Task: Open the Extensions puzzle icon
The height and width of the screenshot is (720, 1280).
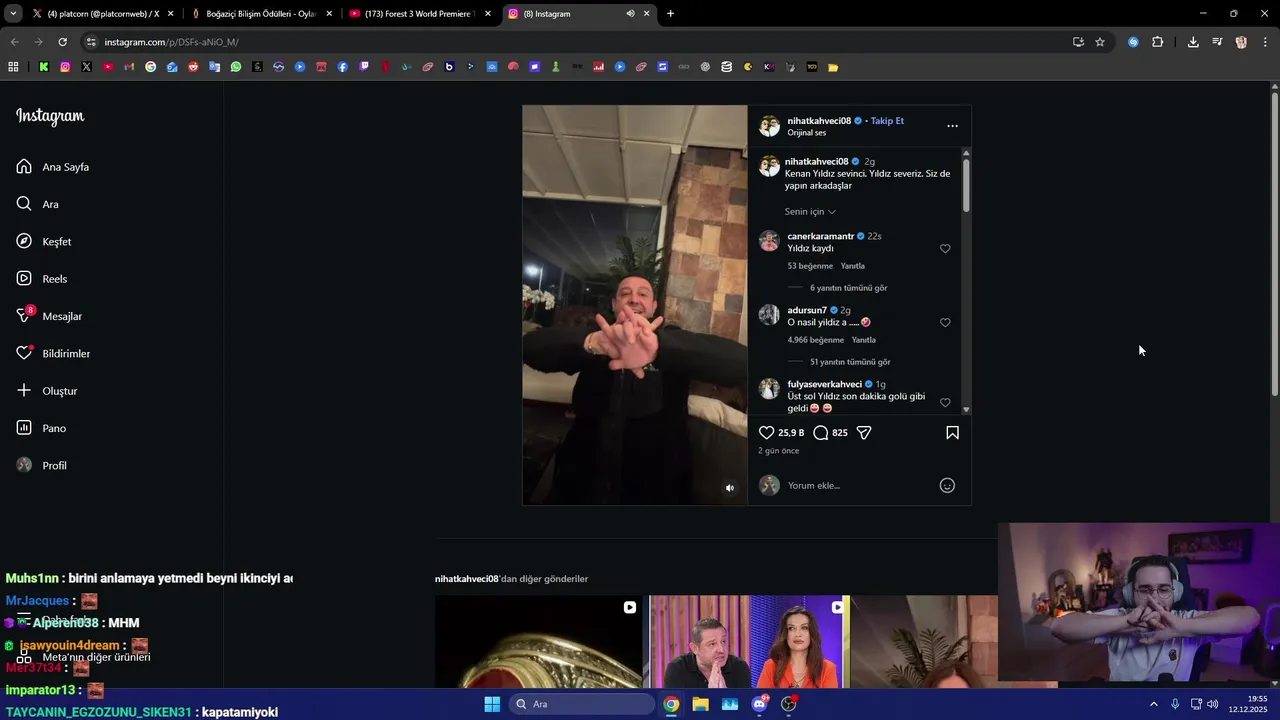Action: [1158, 42]
